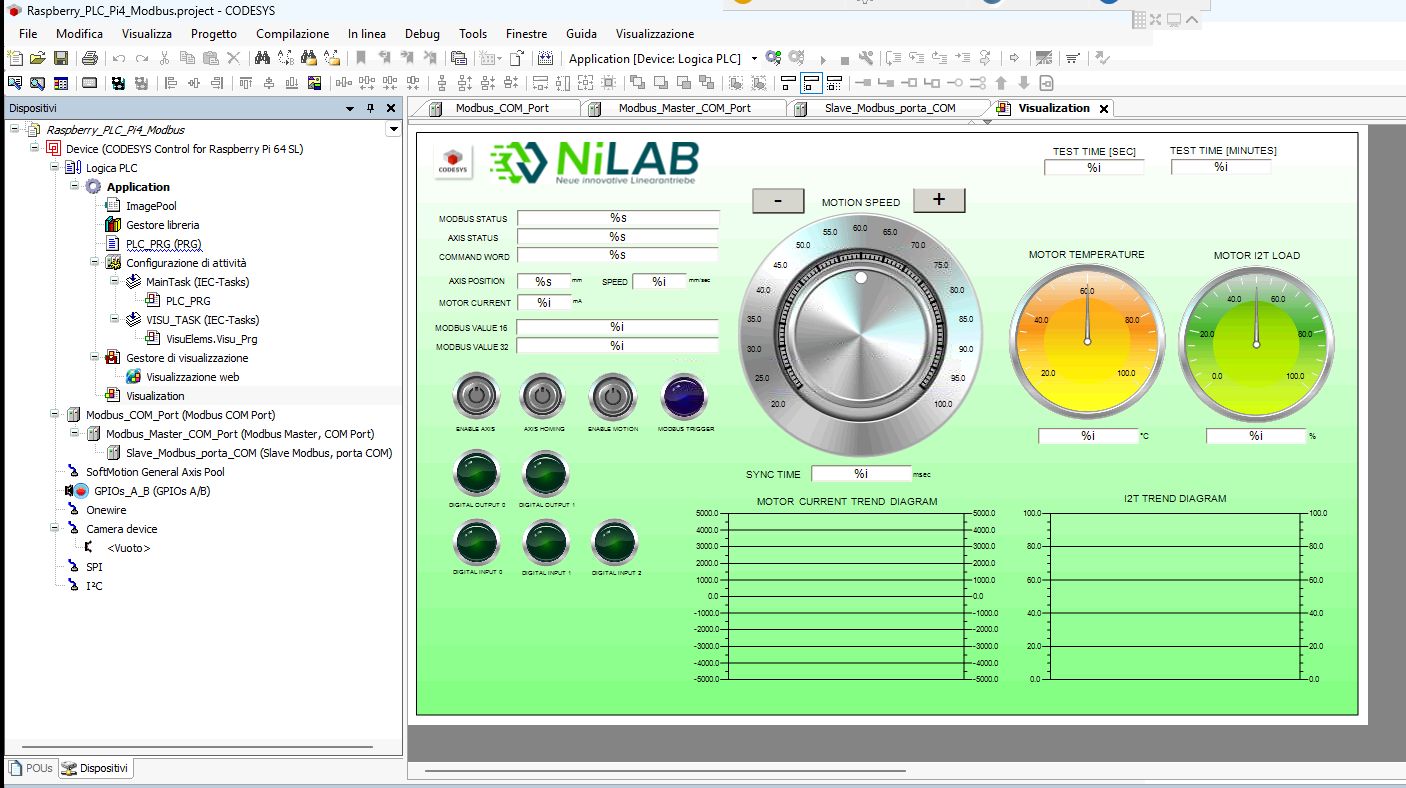Open the Find binoculars icon
This screenshot has height=788, width=1406.
tap(262, 59)
